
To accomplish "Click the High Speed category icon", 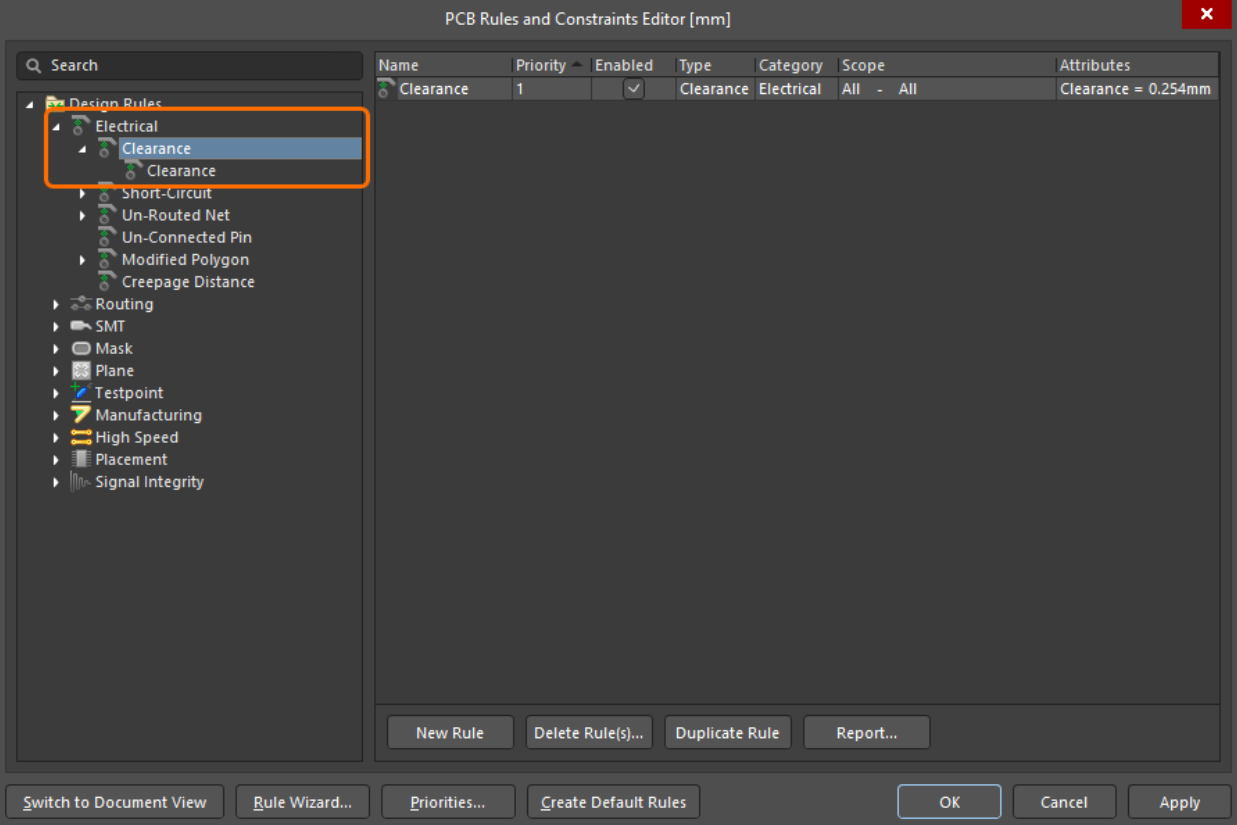I will tap(81, 438).
